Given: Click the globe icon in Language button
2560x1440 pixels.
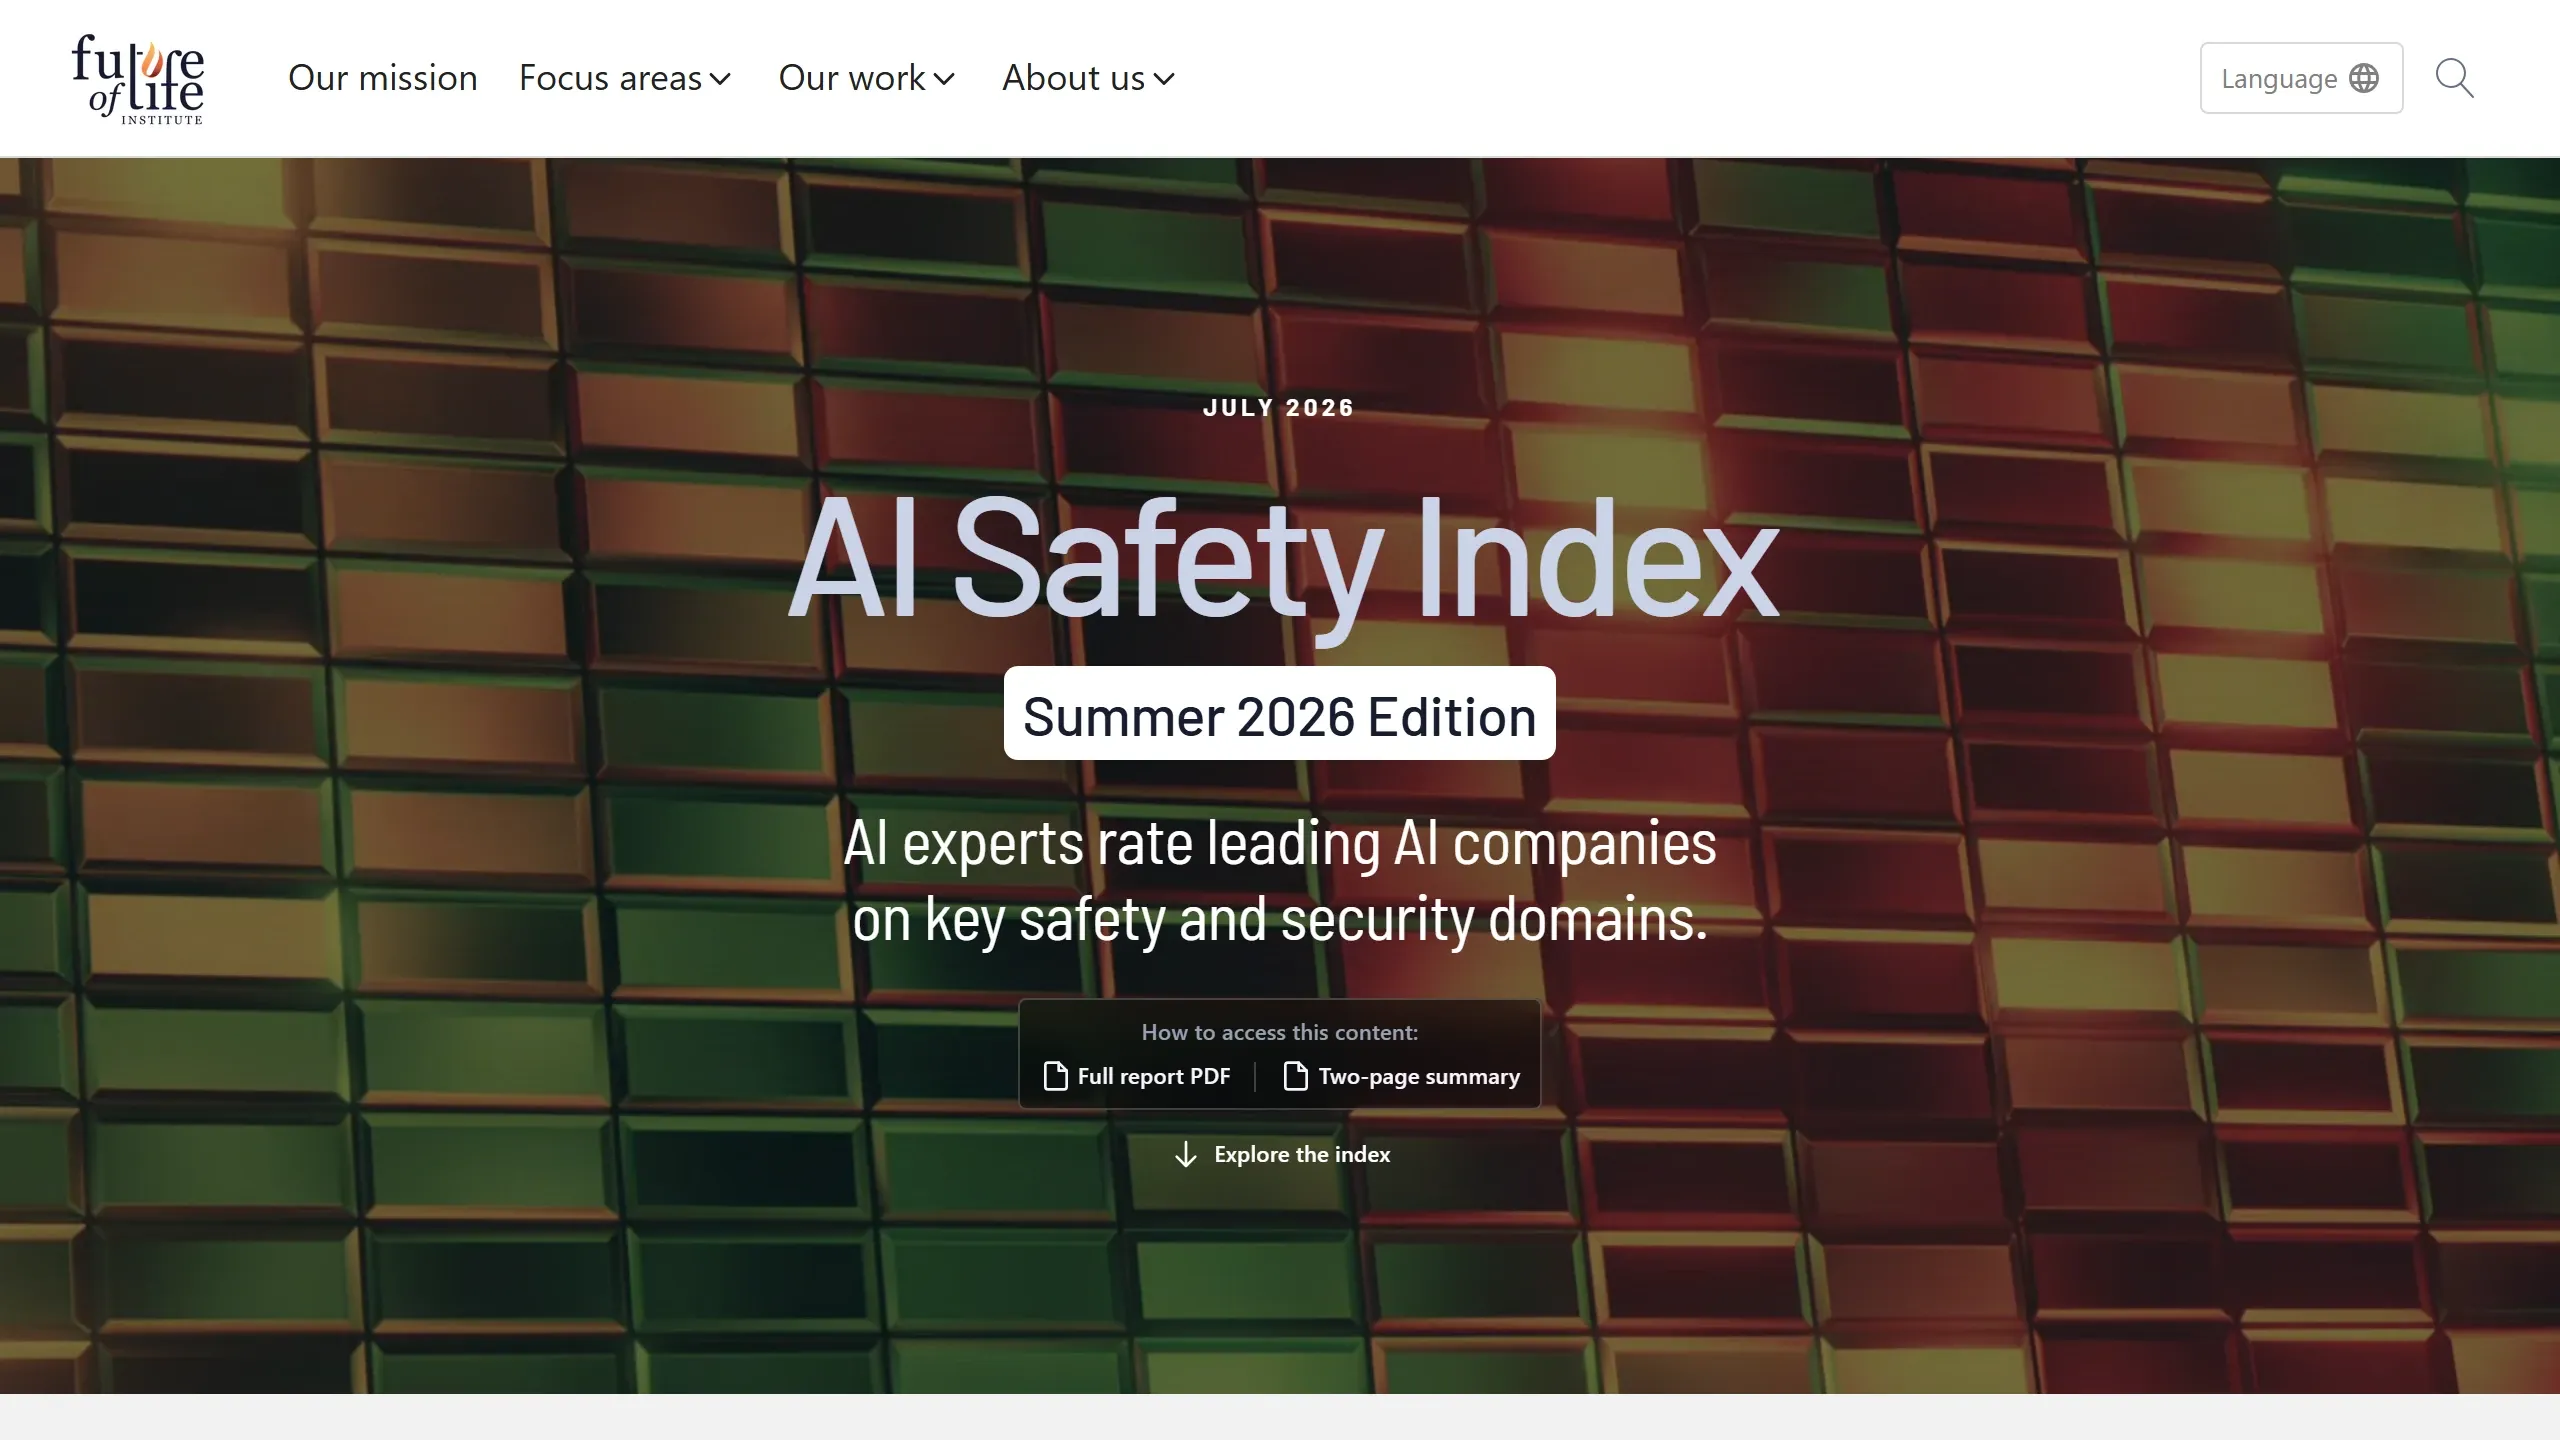Looking at the screenshot, I should 2364,78.
